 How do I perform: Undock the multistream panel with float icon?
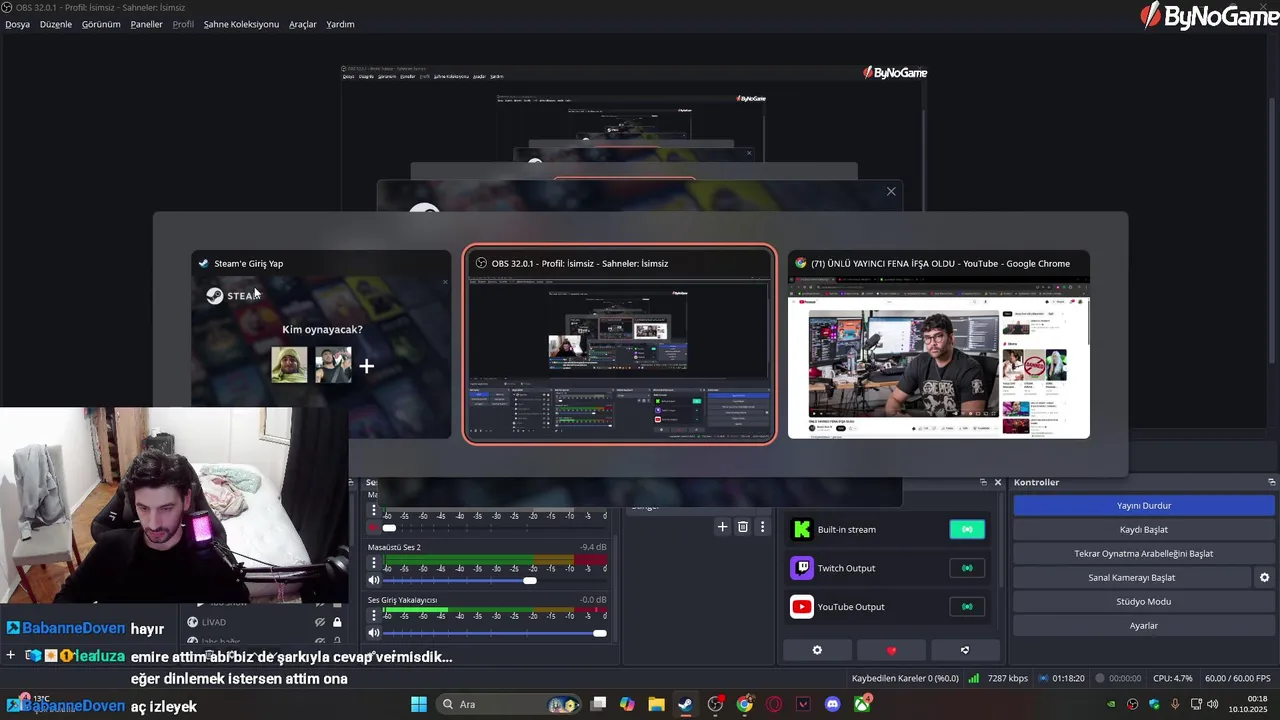click(x=983, y=482)
